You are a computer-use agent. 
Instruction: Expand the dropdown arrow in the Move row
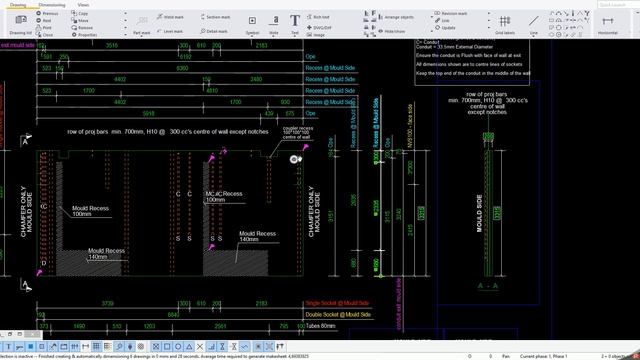click(125, 20)
